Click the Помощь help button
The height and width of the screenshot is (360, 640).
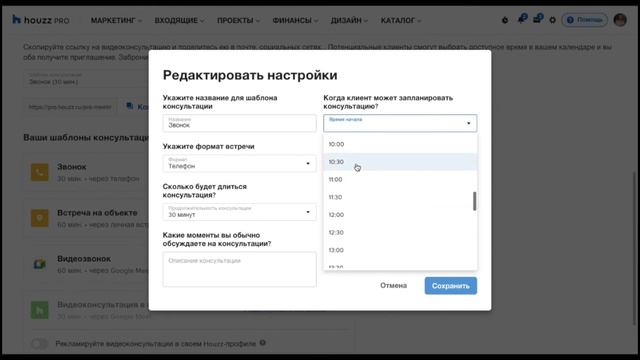584,20
